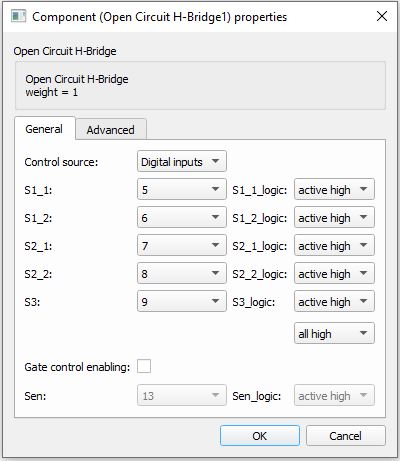The height and width of the screenshot is (461, 400).
Task: Open the Control source dropdown
Action: [x=182, y=162]
